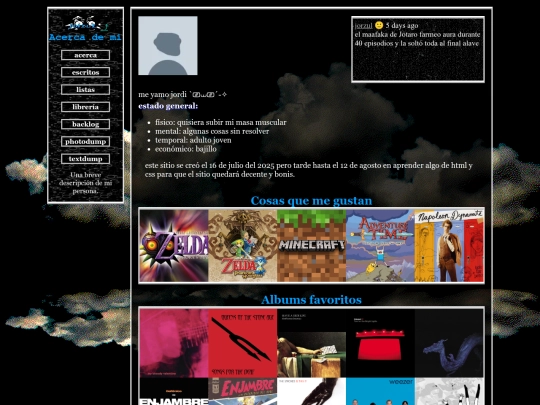Click the line temporal: adulto joven

[x=193, y=140]
